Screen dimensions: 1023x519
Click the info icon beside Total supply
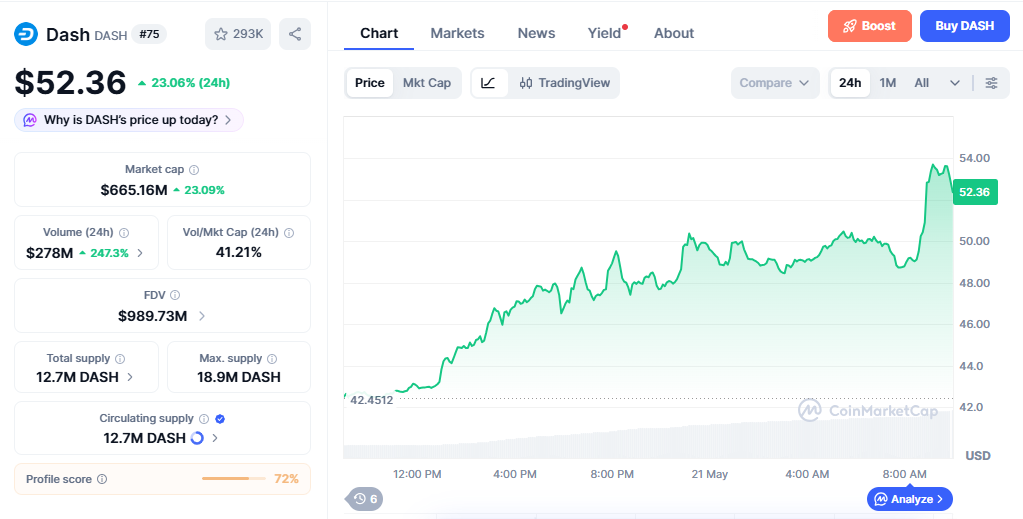click(120, 358)
